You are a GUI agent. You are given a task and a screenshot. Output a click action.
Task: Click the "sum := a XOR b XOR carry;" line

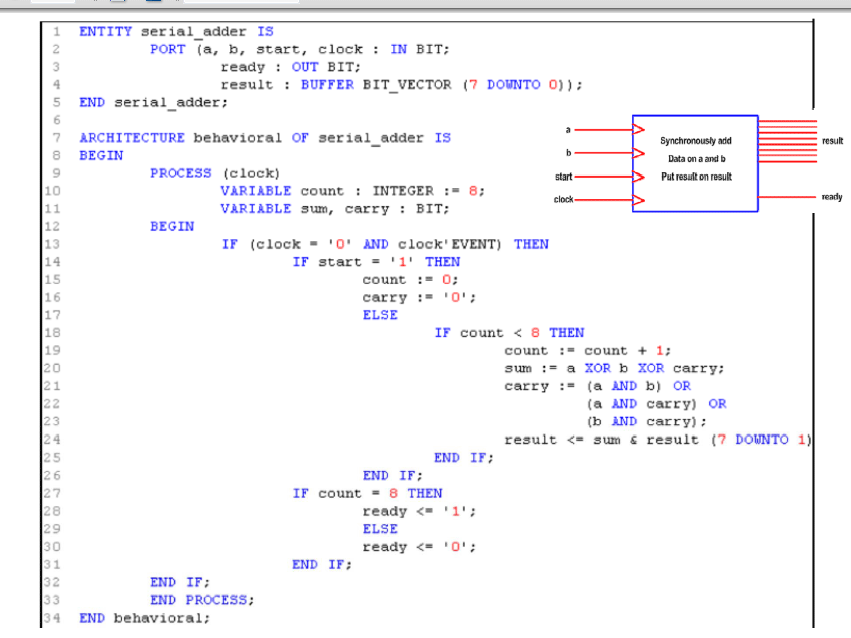pos(614,368)
